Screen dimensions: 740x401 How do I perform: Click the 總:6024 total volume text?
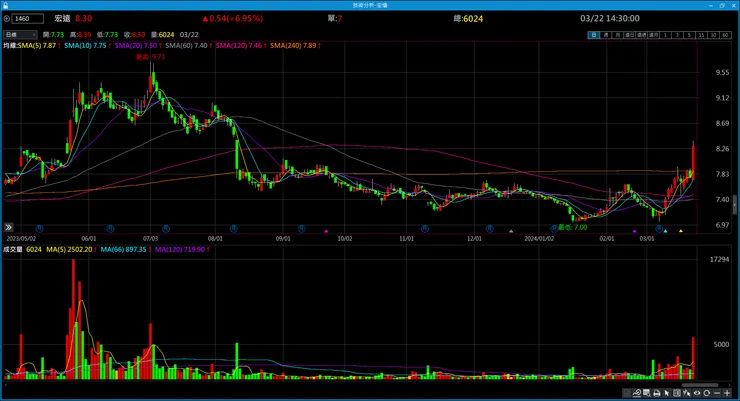(x=468, y=18)
